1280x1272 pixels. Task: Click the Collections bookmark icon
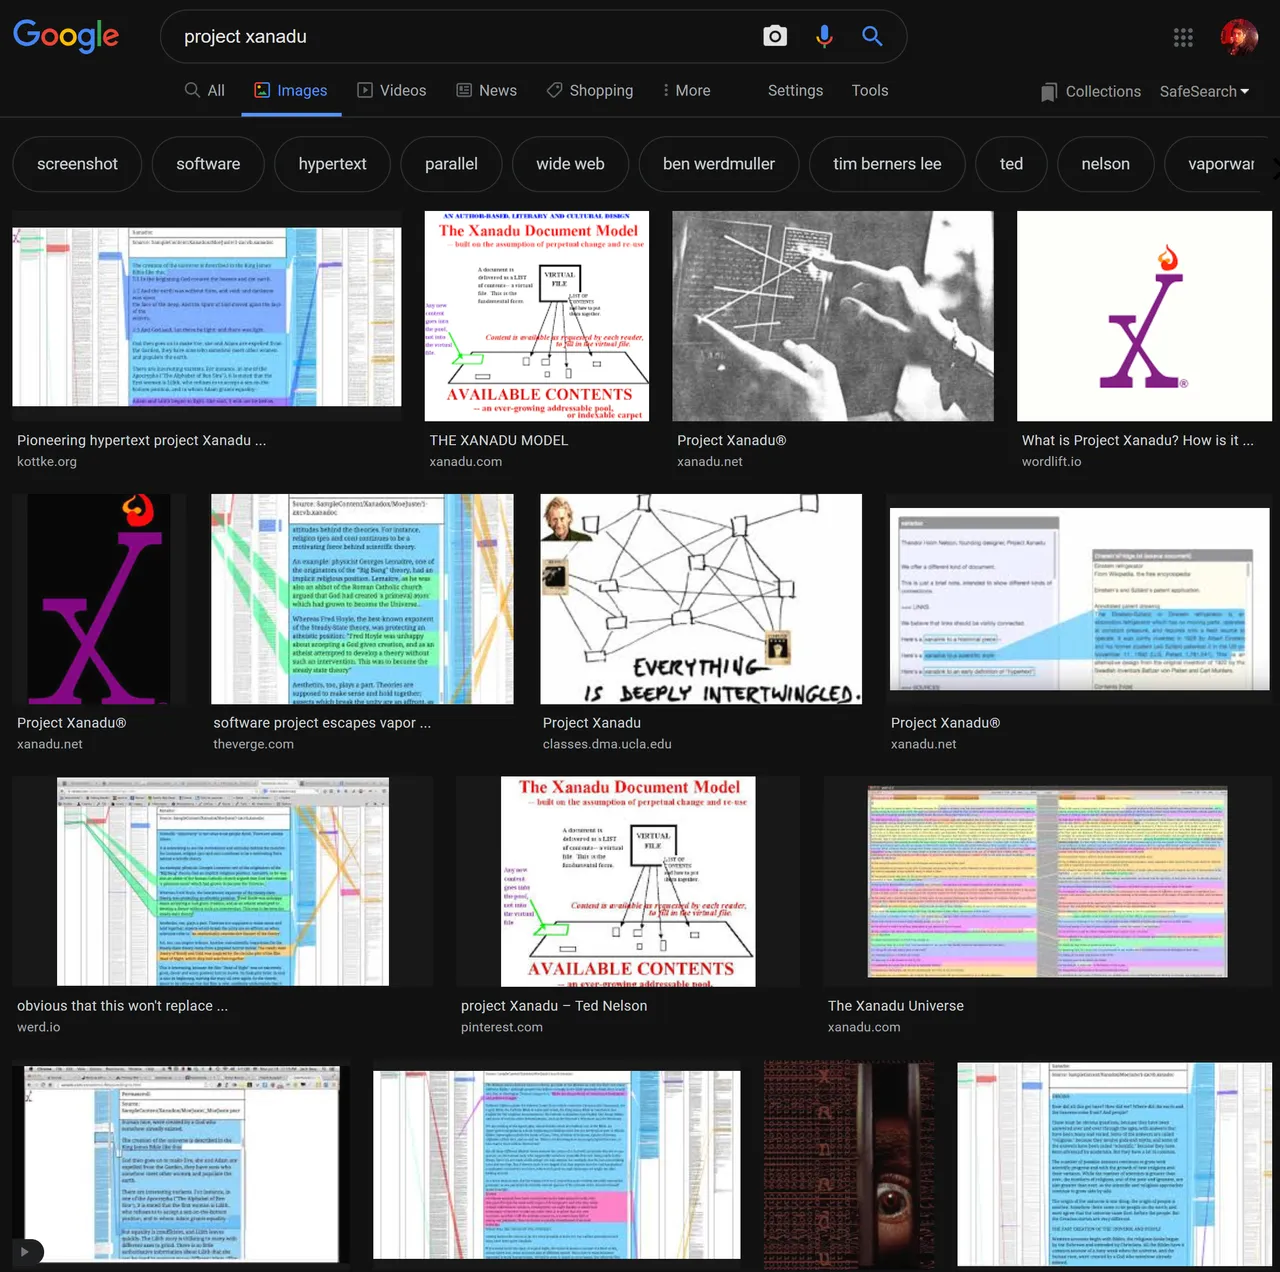pos(1048,92)
